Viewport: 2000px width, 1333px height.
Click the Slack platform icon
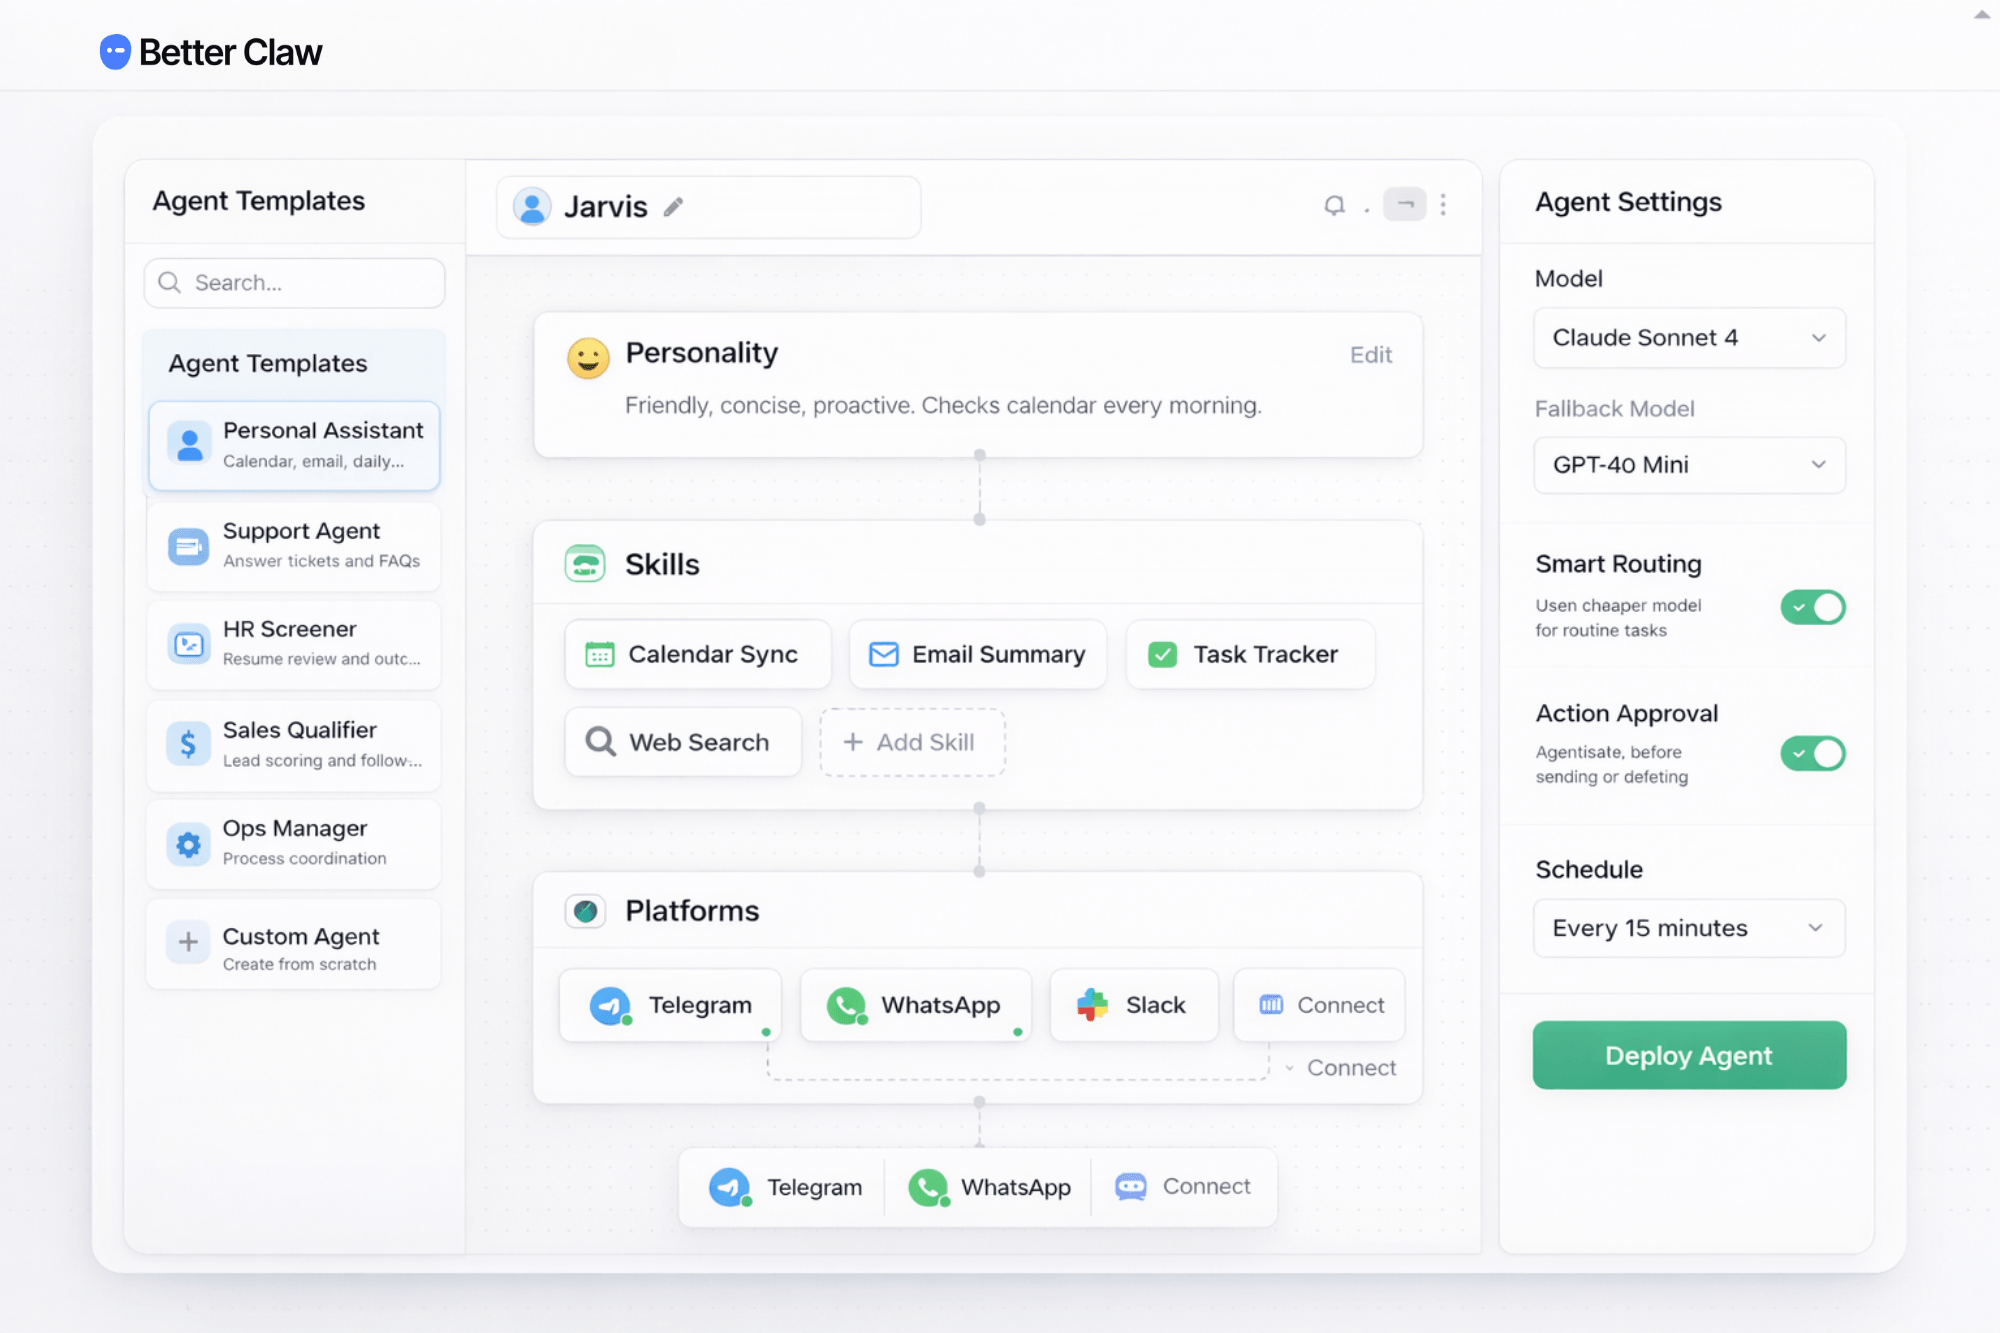pos(1092,1004)
